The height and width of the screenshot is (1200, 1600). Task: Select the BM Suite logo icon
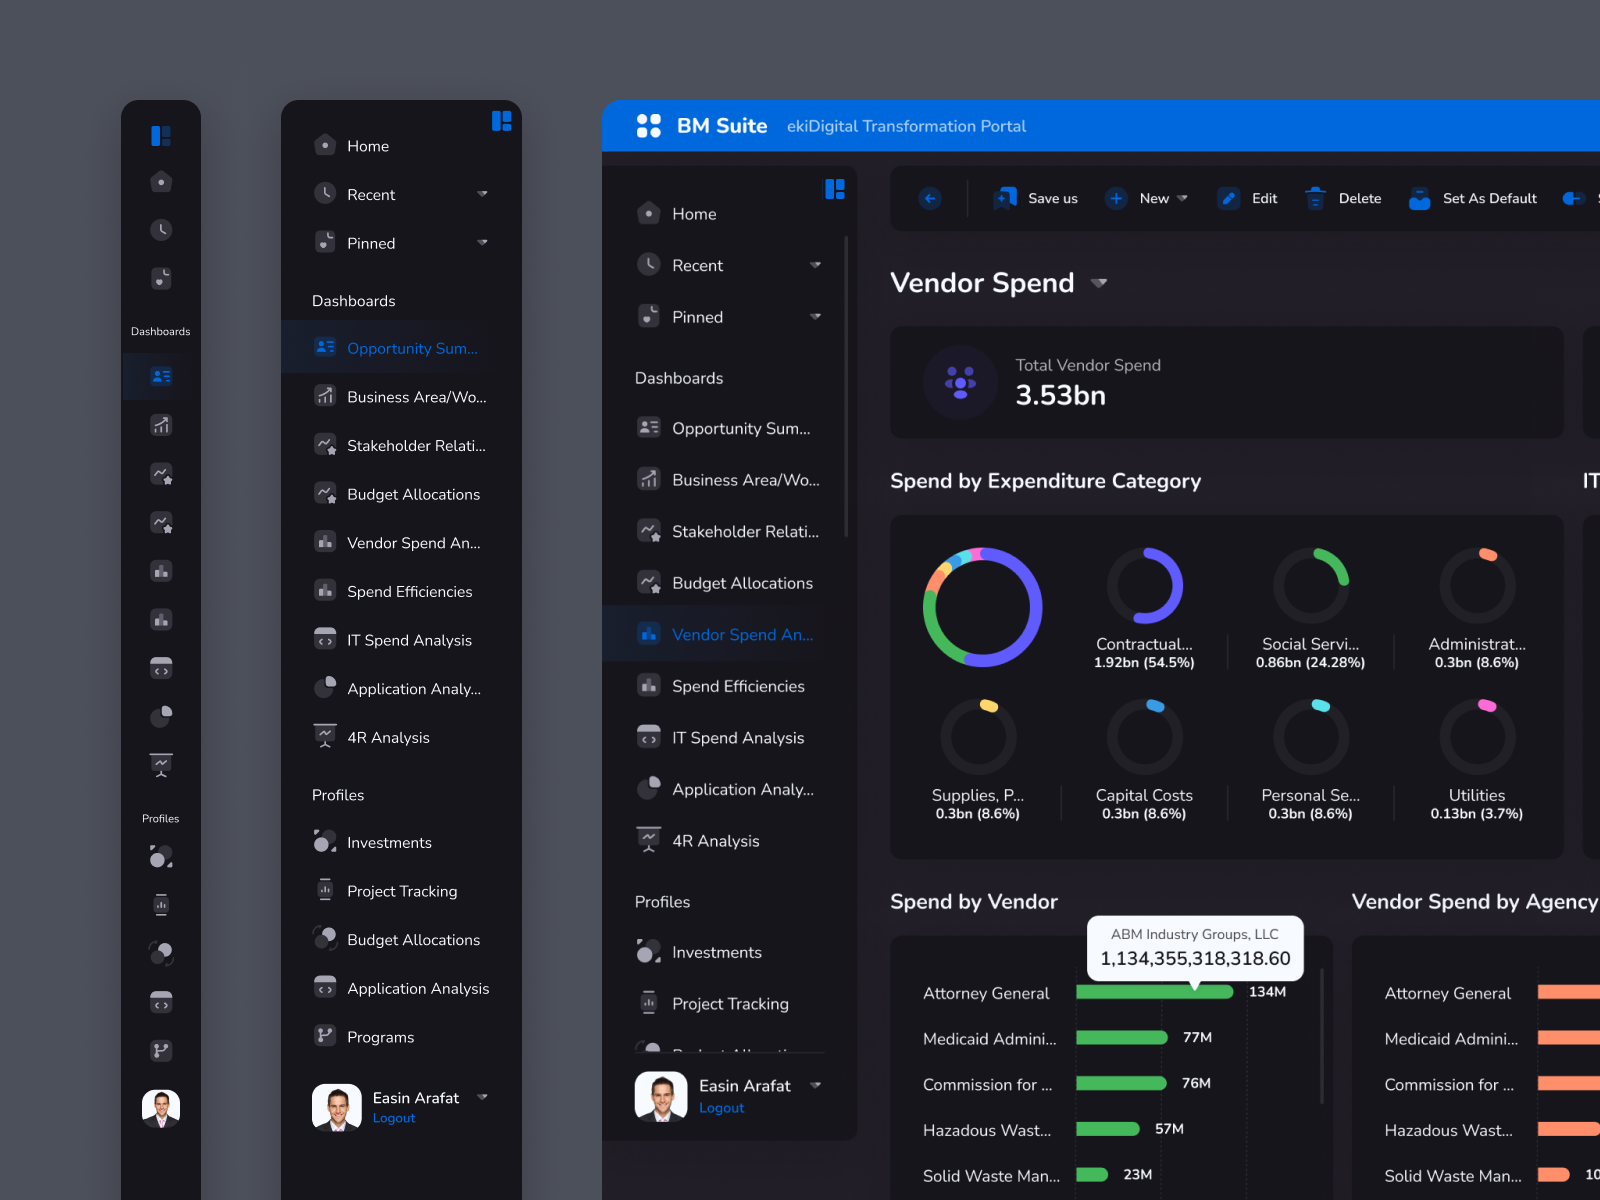tap(648, 126)
